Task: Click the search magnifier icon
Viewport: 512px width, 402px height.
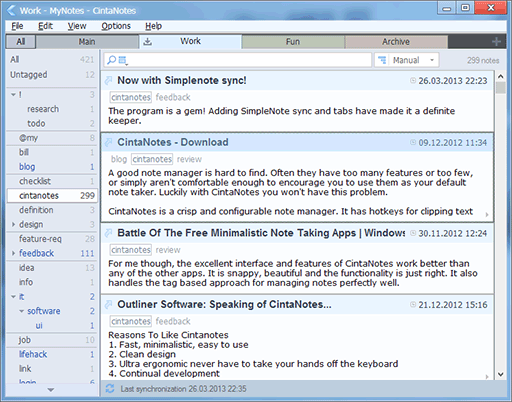Action: [112, 60]
